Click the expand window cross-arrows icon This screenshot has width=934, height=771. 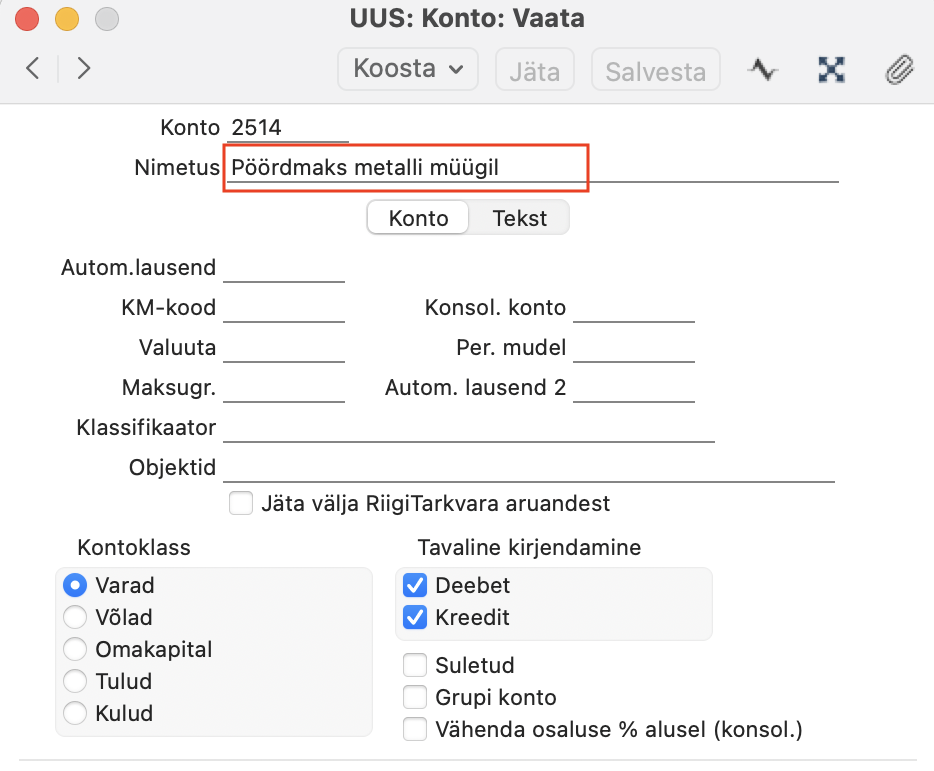pyautogui.click(x=832, y=70)
